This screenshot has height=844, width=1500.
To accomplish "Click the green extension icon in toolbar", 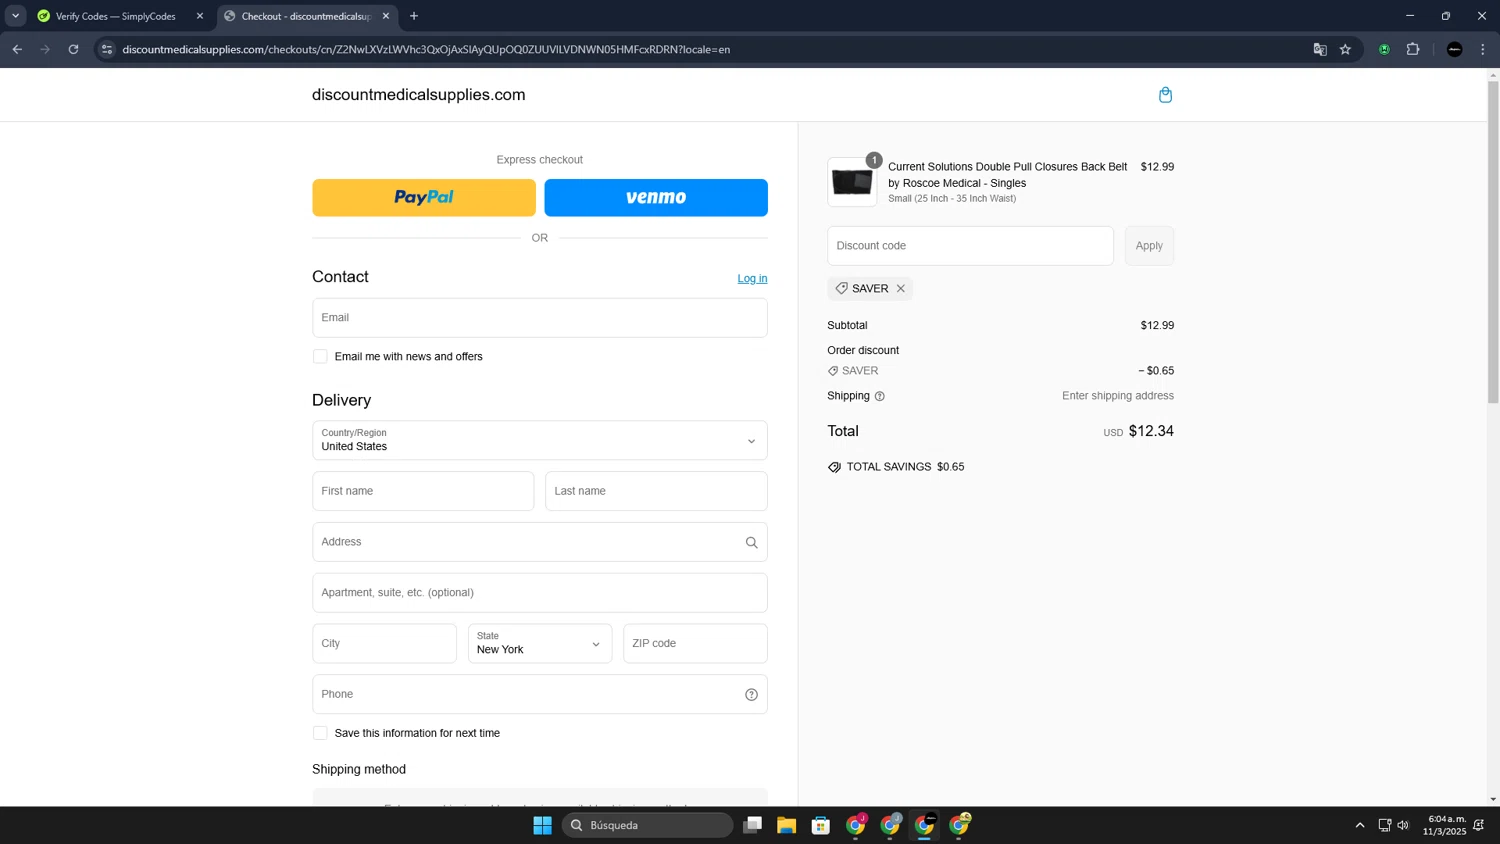I will 1384,49.
